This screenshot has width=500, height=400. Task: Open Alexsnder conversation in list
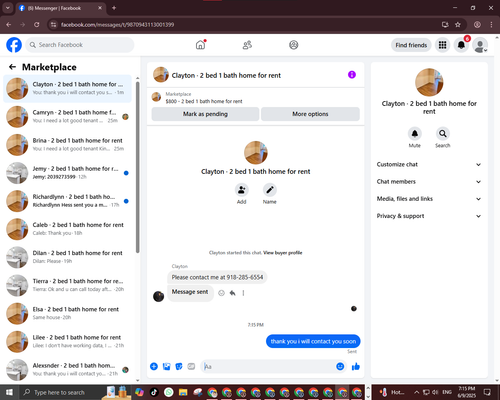(67, 370)
